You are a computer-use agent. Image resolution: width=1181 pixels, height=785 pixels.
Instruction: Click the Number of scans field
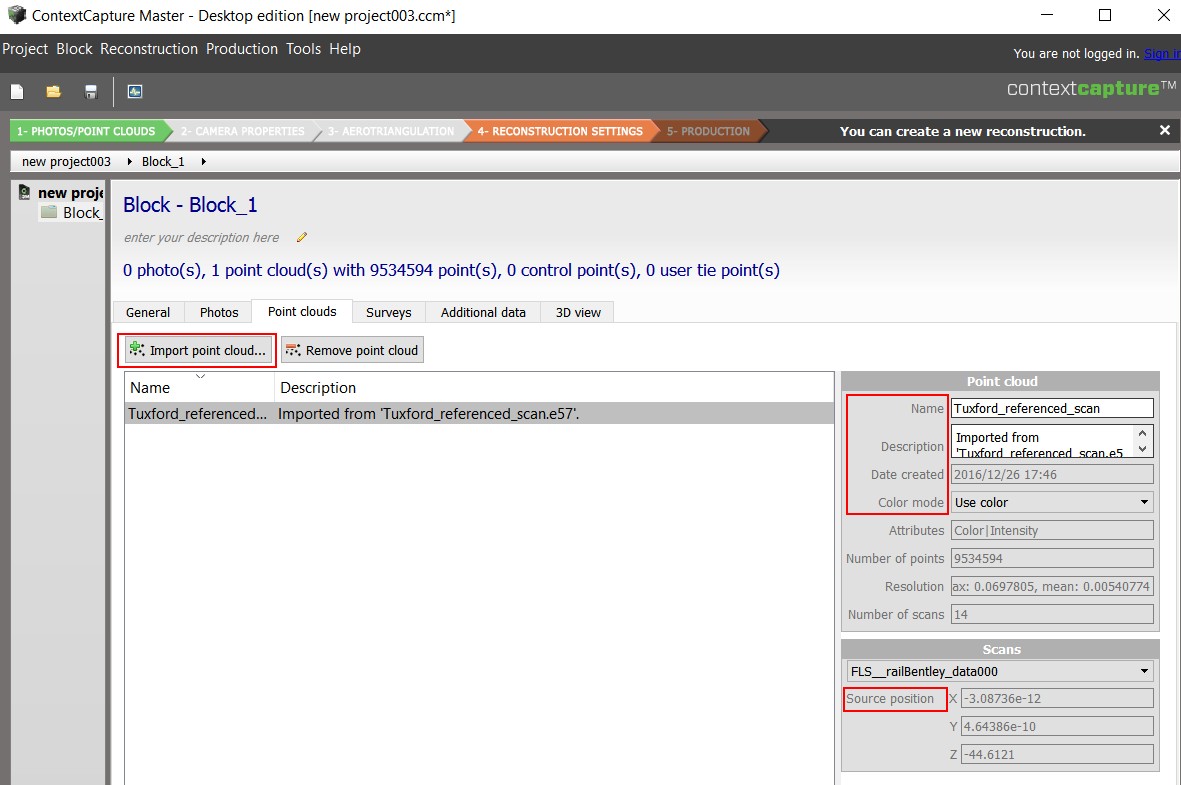(1052, 614)
